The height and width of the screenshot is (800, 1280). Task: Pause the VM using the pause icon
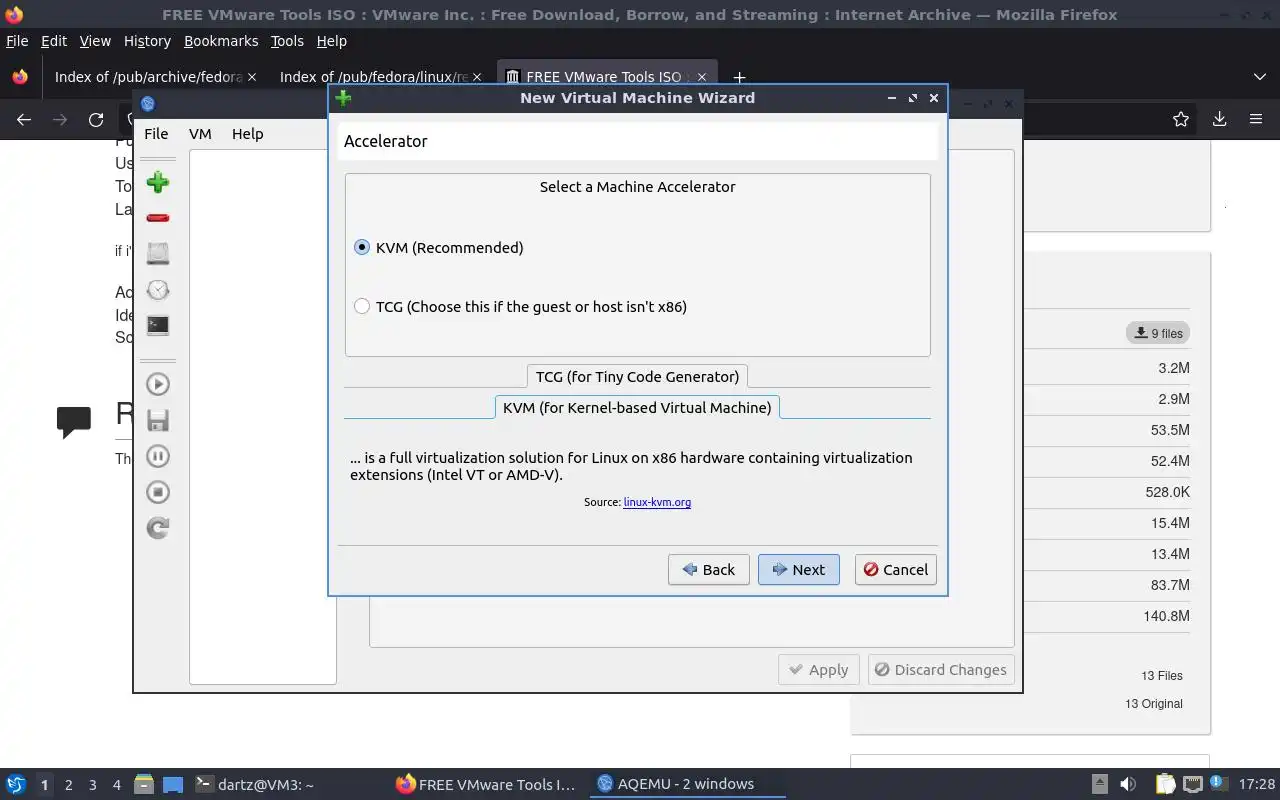pos(157,456)
